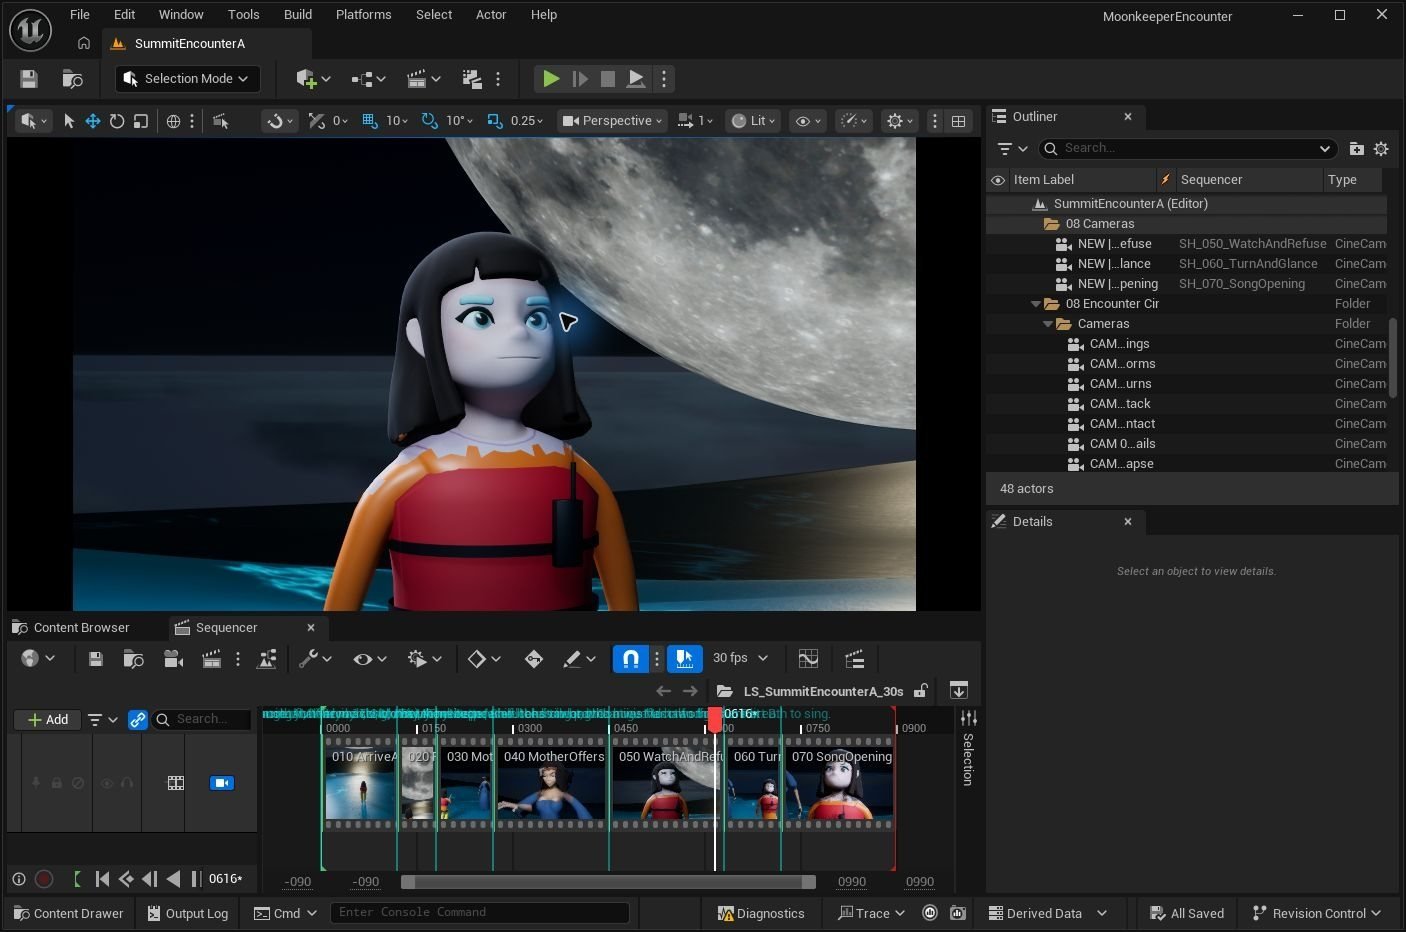Switch viewport layout with the grid panes icon
Viewport: 1406px width, 932px height.
[x=958, y=121]
